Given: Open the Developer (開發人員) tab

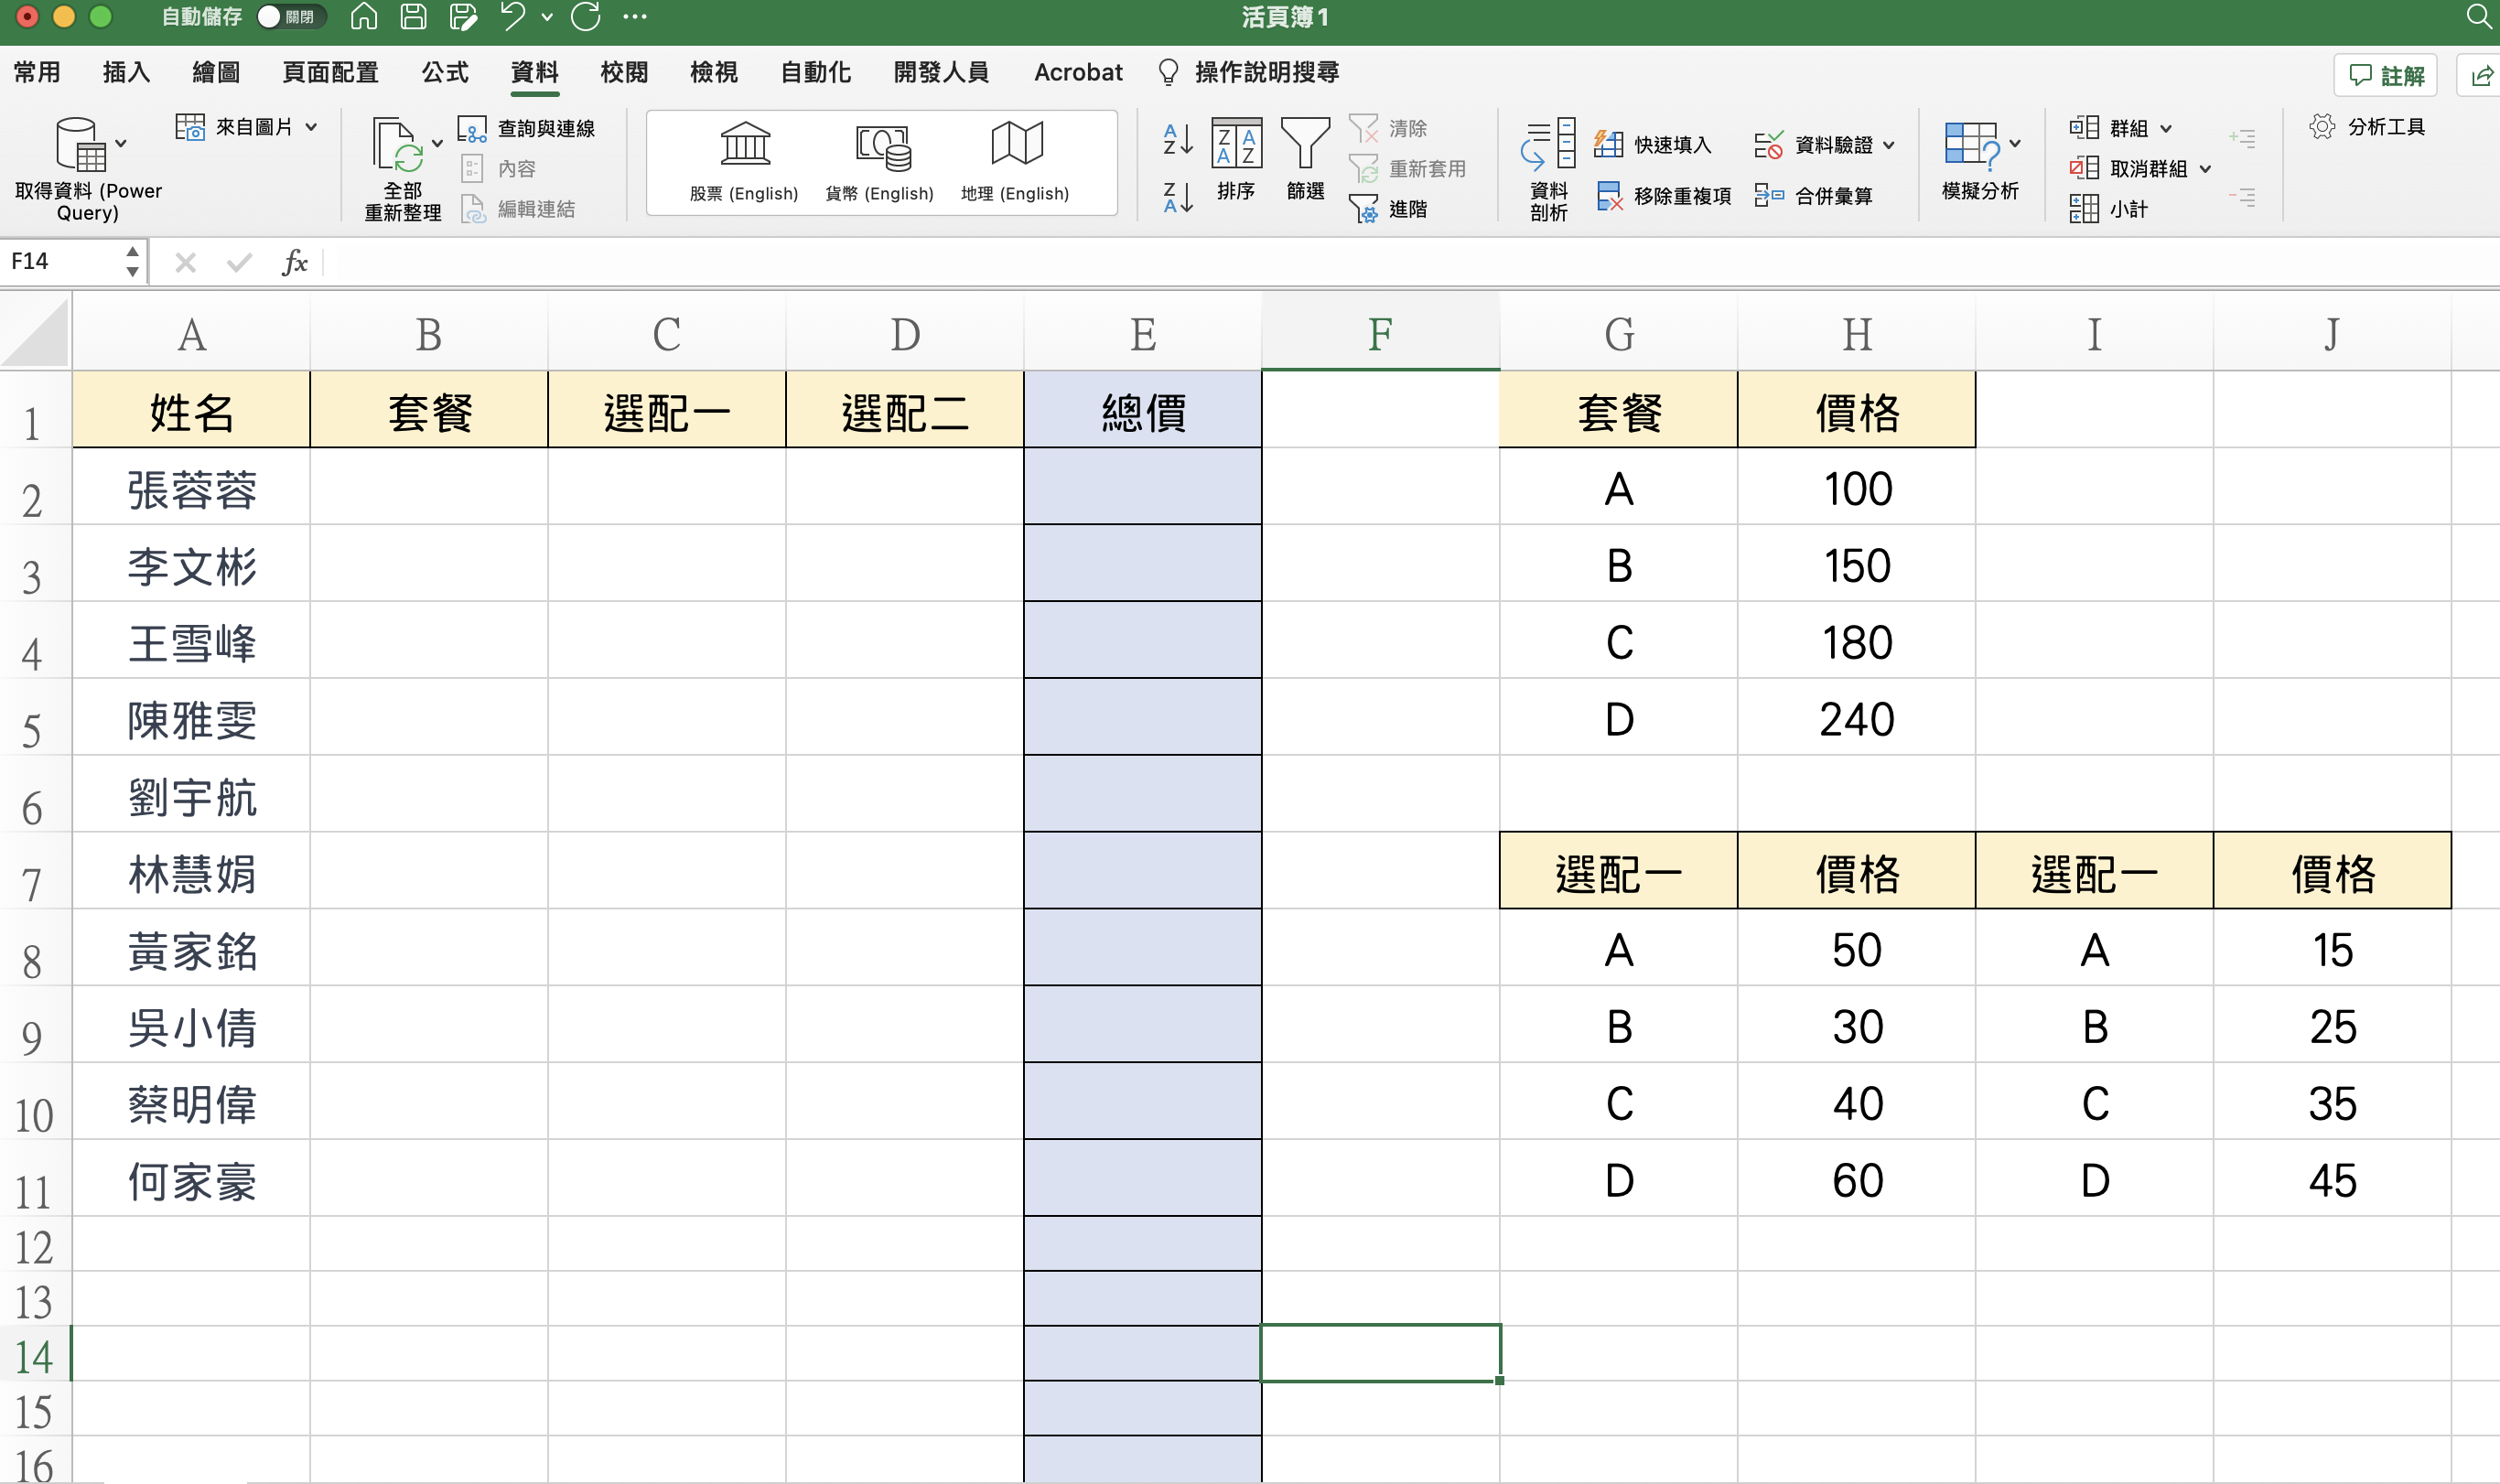Looking at the screenshot, I should (940, 72).
